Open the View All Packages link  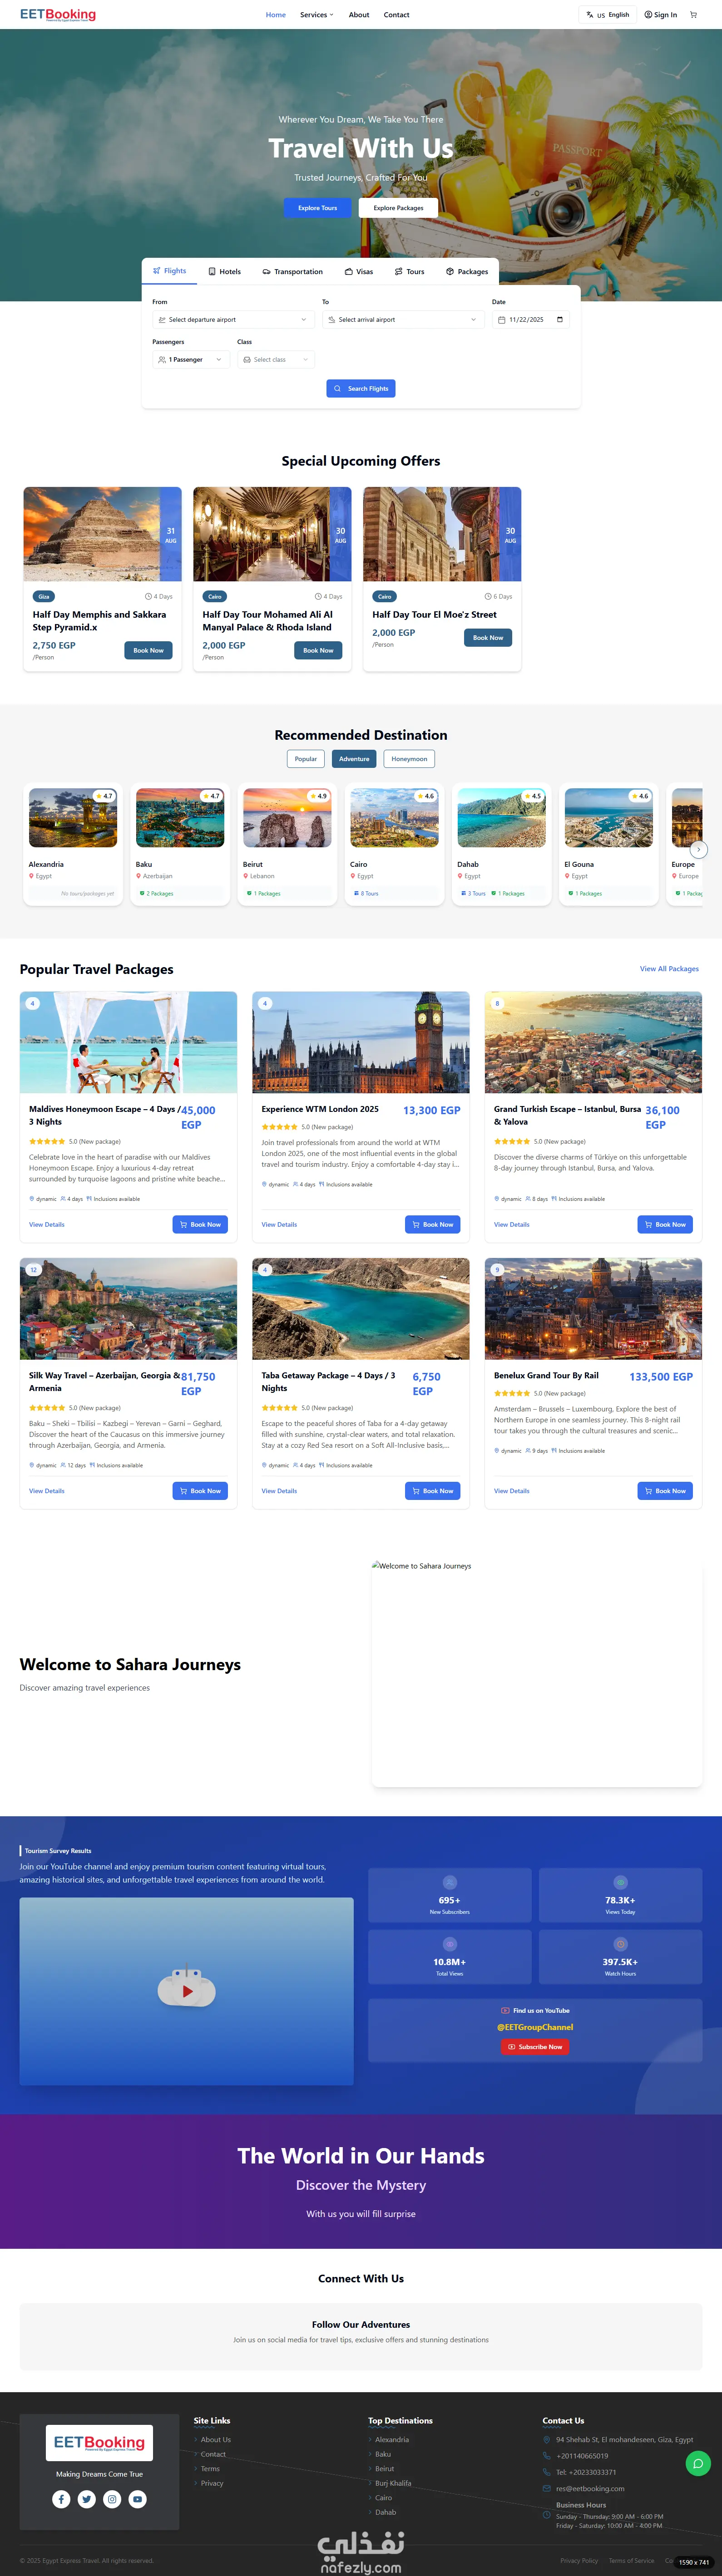tap(669, 969)
